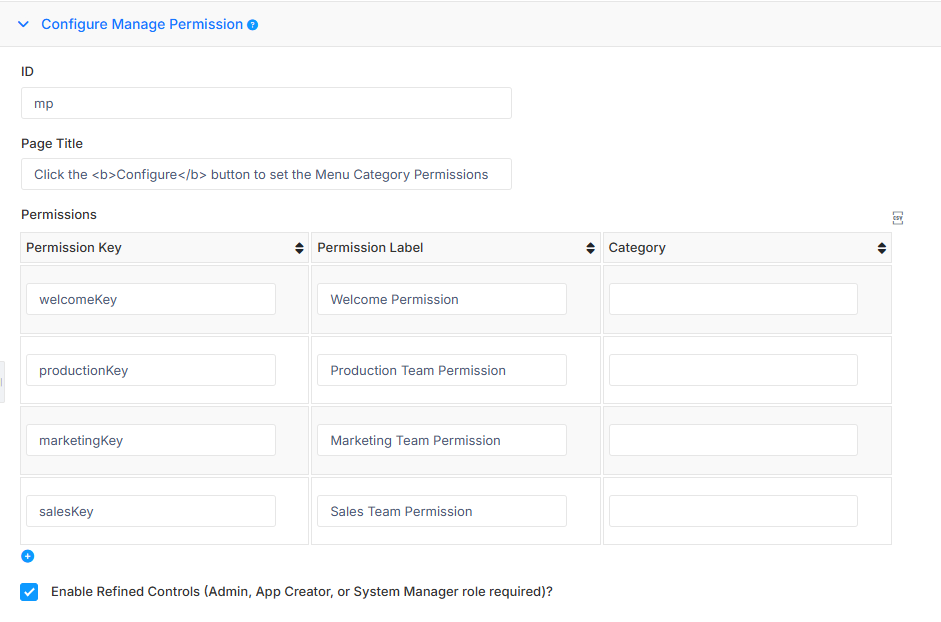
Task: Sort by Permission Key column arrows
Action: coord(299,248)
